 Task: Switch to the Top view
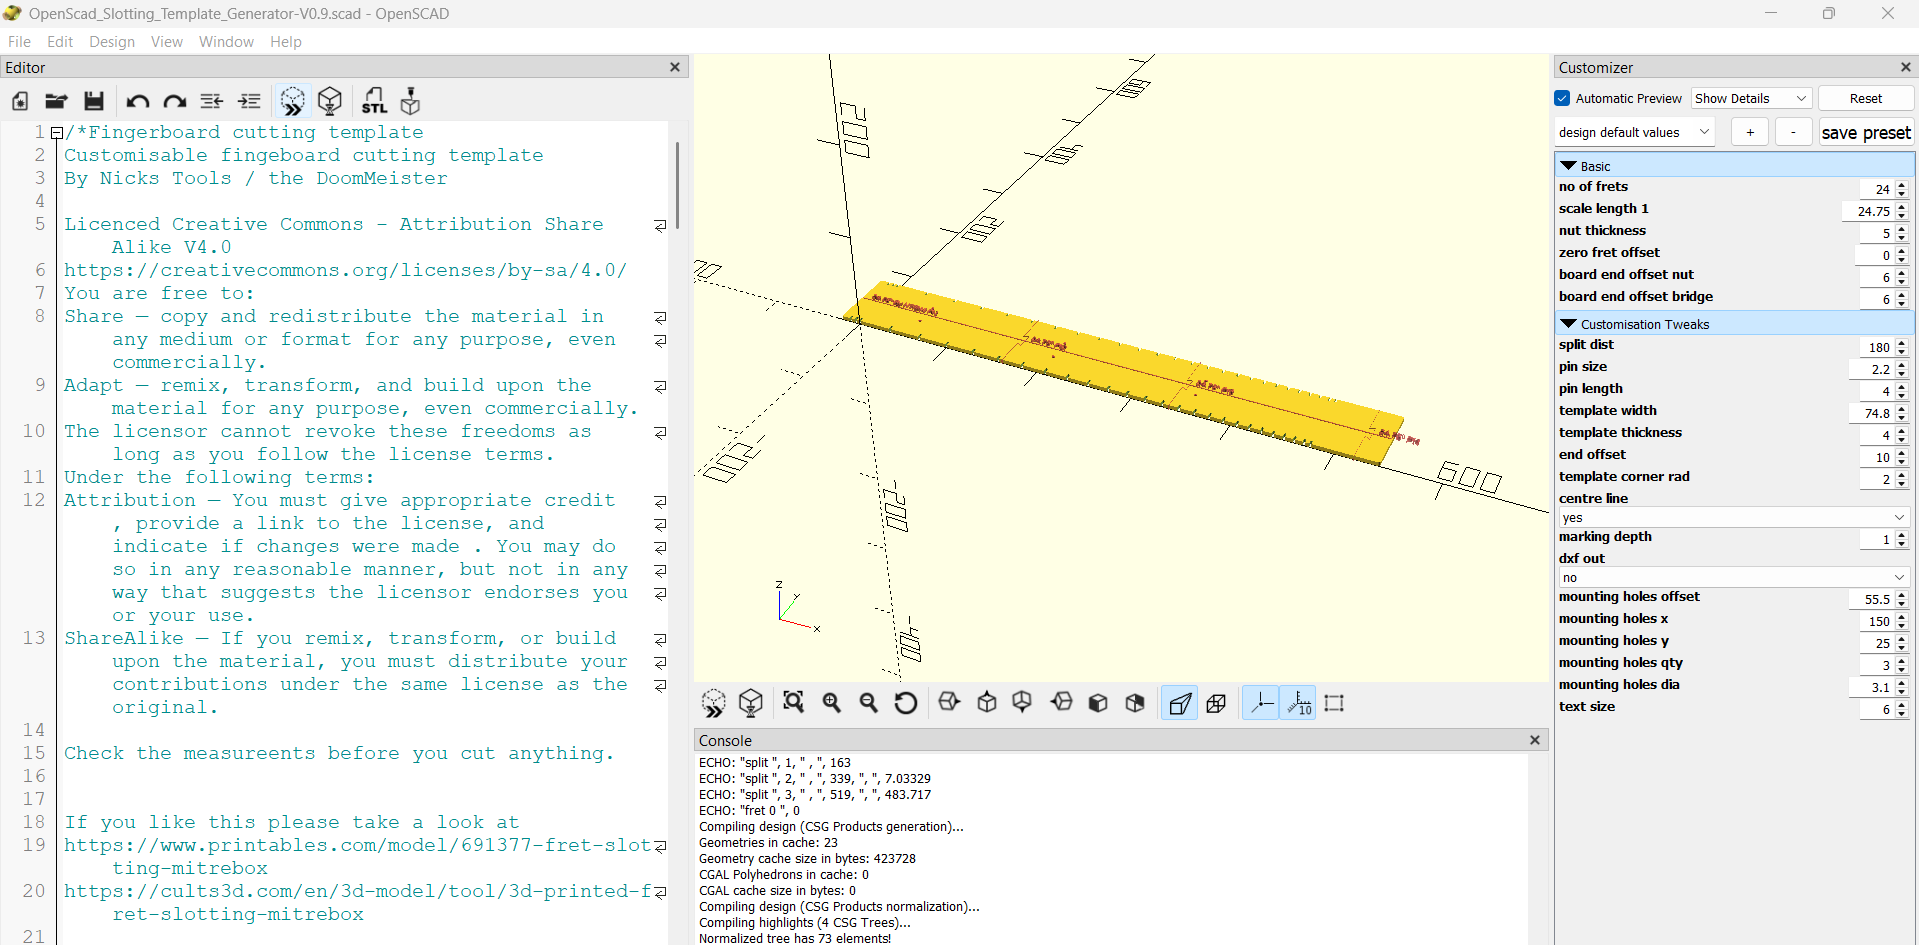[x=987, y=703]
